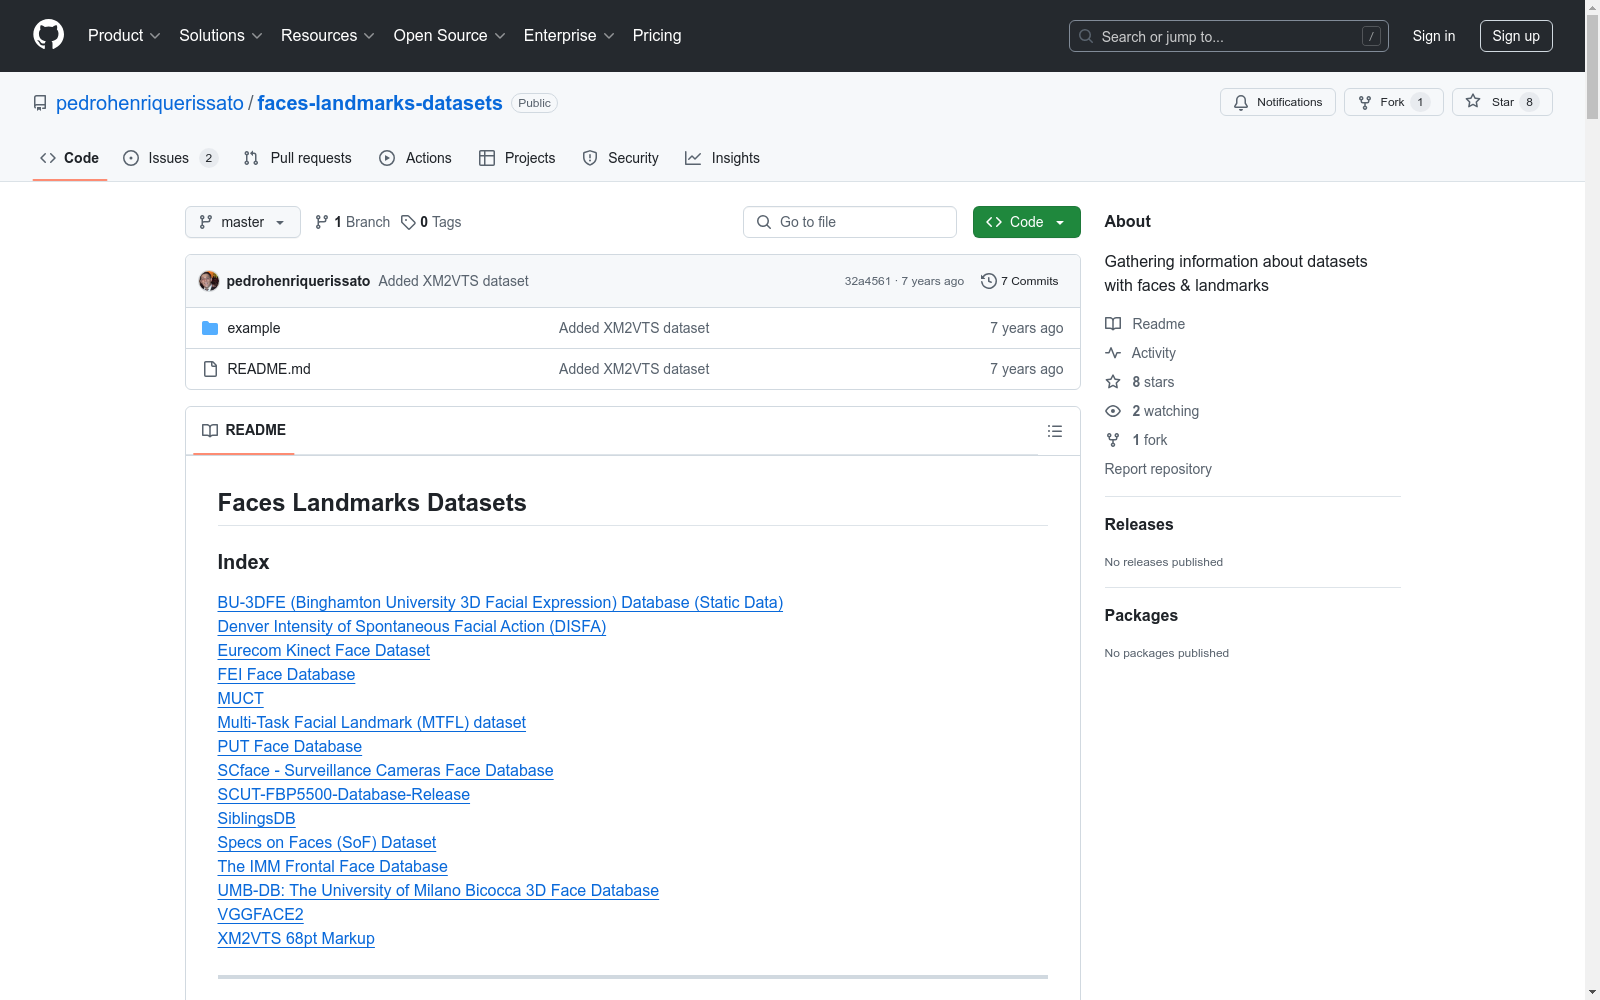The image size is (1600, 1000).
Task: Switch to the Insights tab
Action: [x=722, y=158]
